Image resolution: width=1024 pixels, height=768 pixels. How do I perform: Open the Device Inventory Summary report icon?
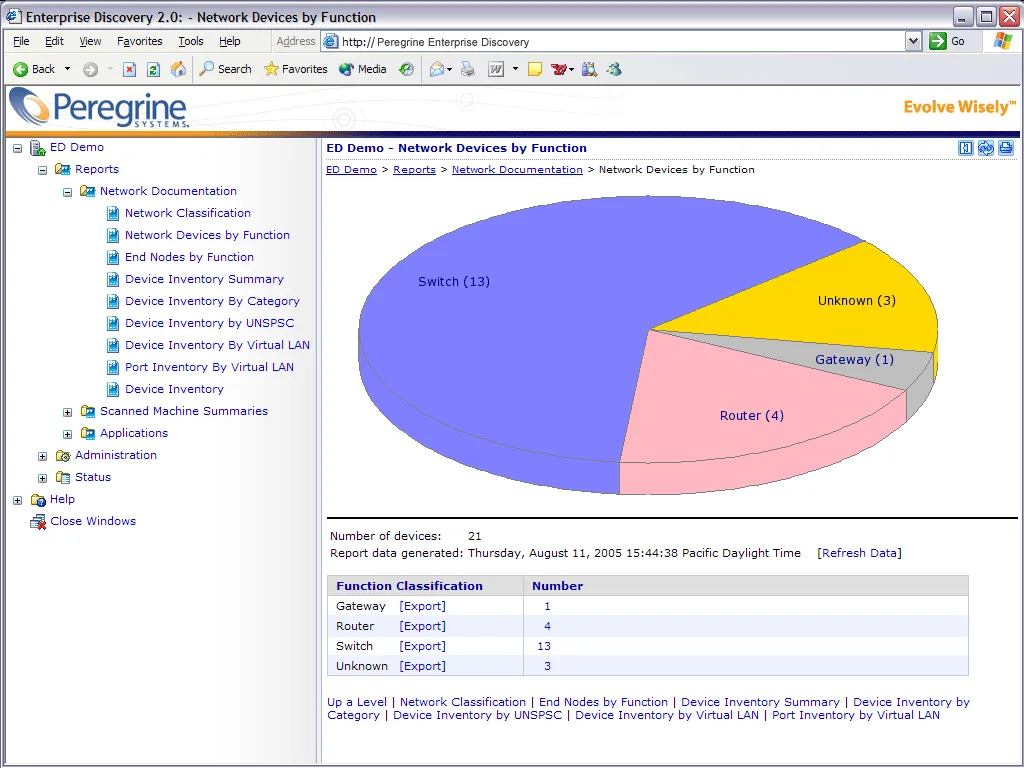point(113,280)
